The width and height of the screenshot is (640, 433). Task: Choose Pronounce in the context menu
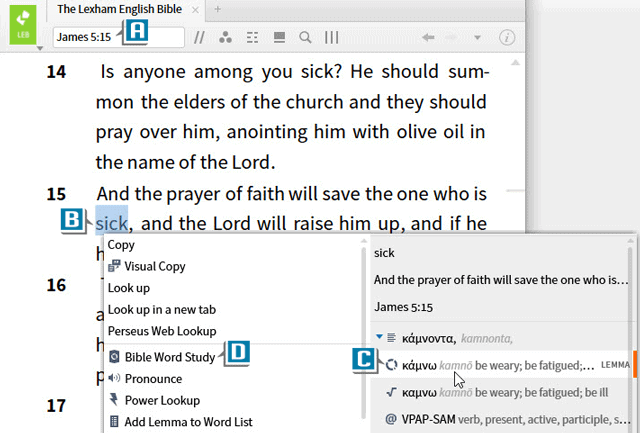(x=153, y=379)
